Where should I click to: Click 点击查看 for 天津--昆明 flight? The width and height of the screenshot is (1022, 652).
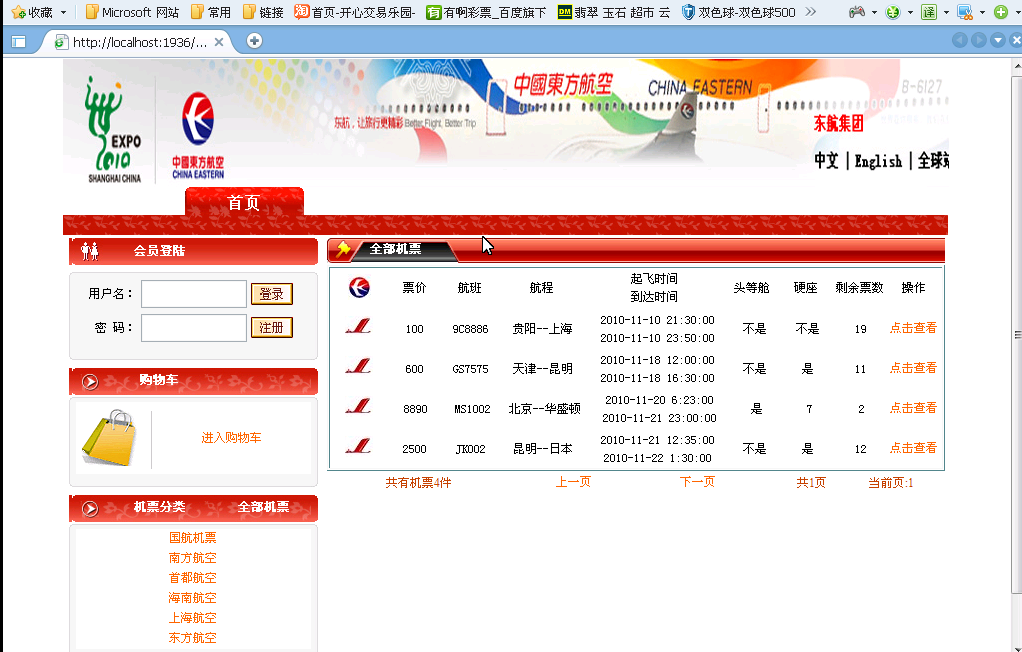click(913, 368)
